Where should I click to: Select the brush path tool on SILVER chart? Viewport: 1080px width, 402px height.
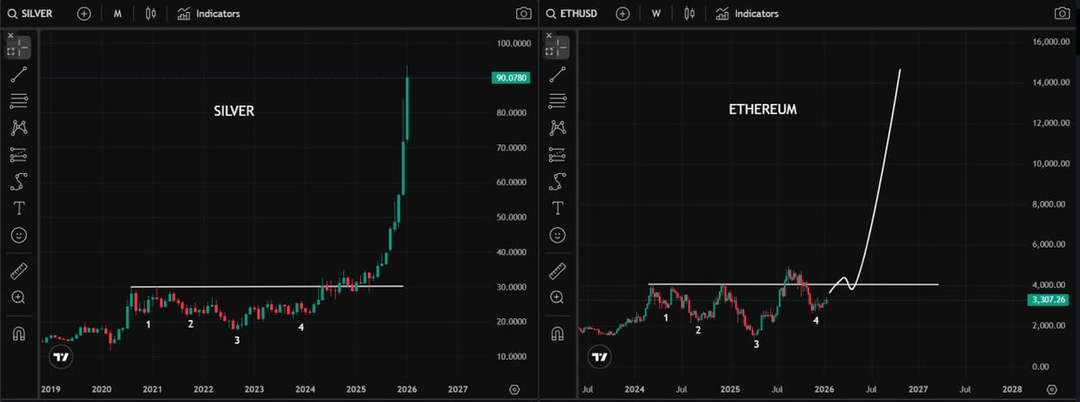click(19, 182)
